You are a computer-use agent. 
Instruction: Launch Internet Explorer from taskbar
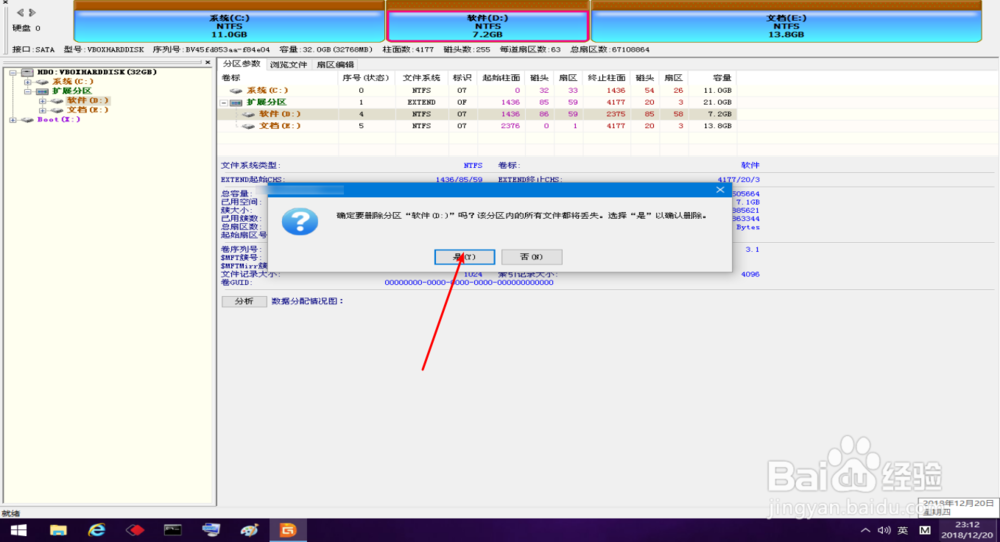pos(96,530)
